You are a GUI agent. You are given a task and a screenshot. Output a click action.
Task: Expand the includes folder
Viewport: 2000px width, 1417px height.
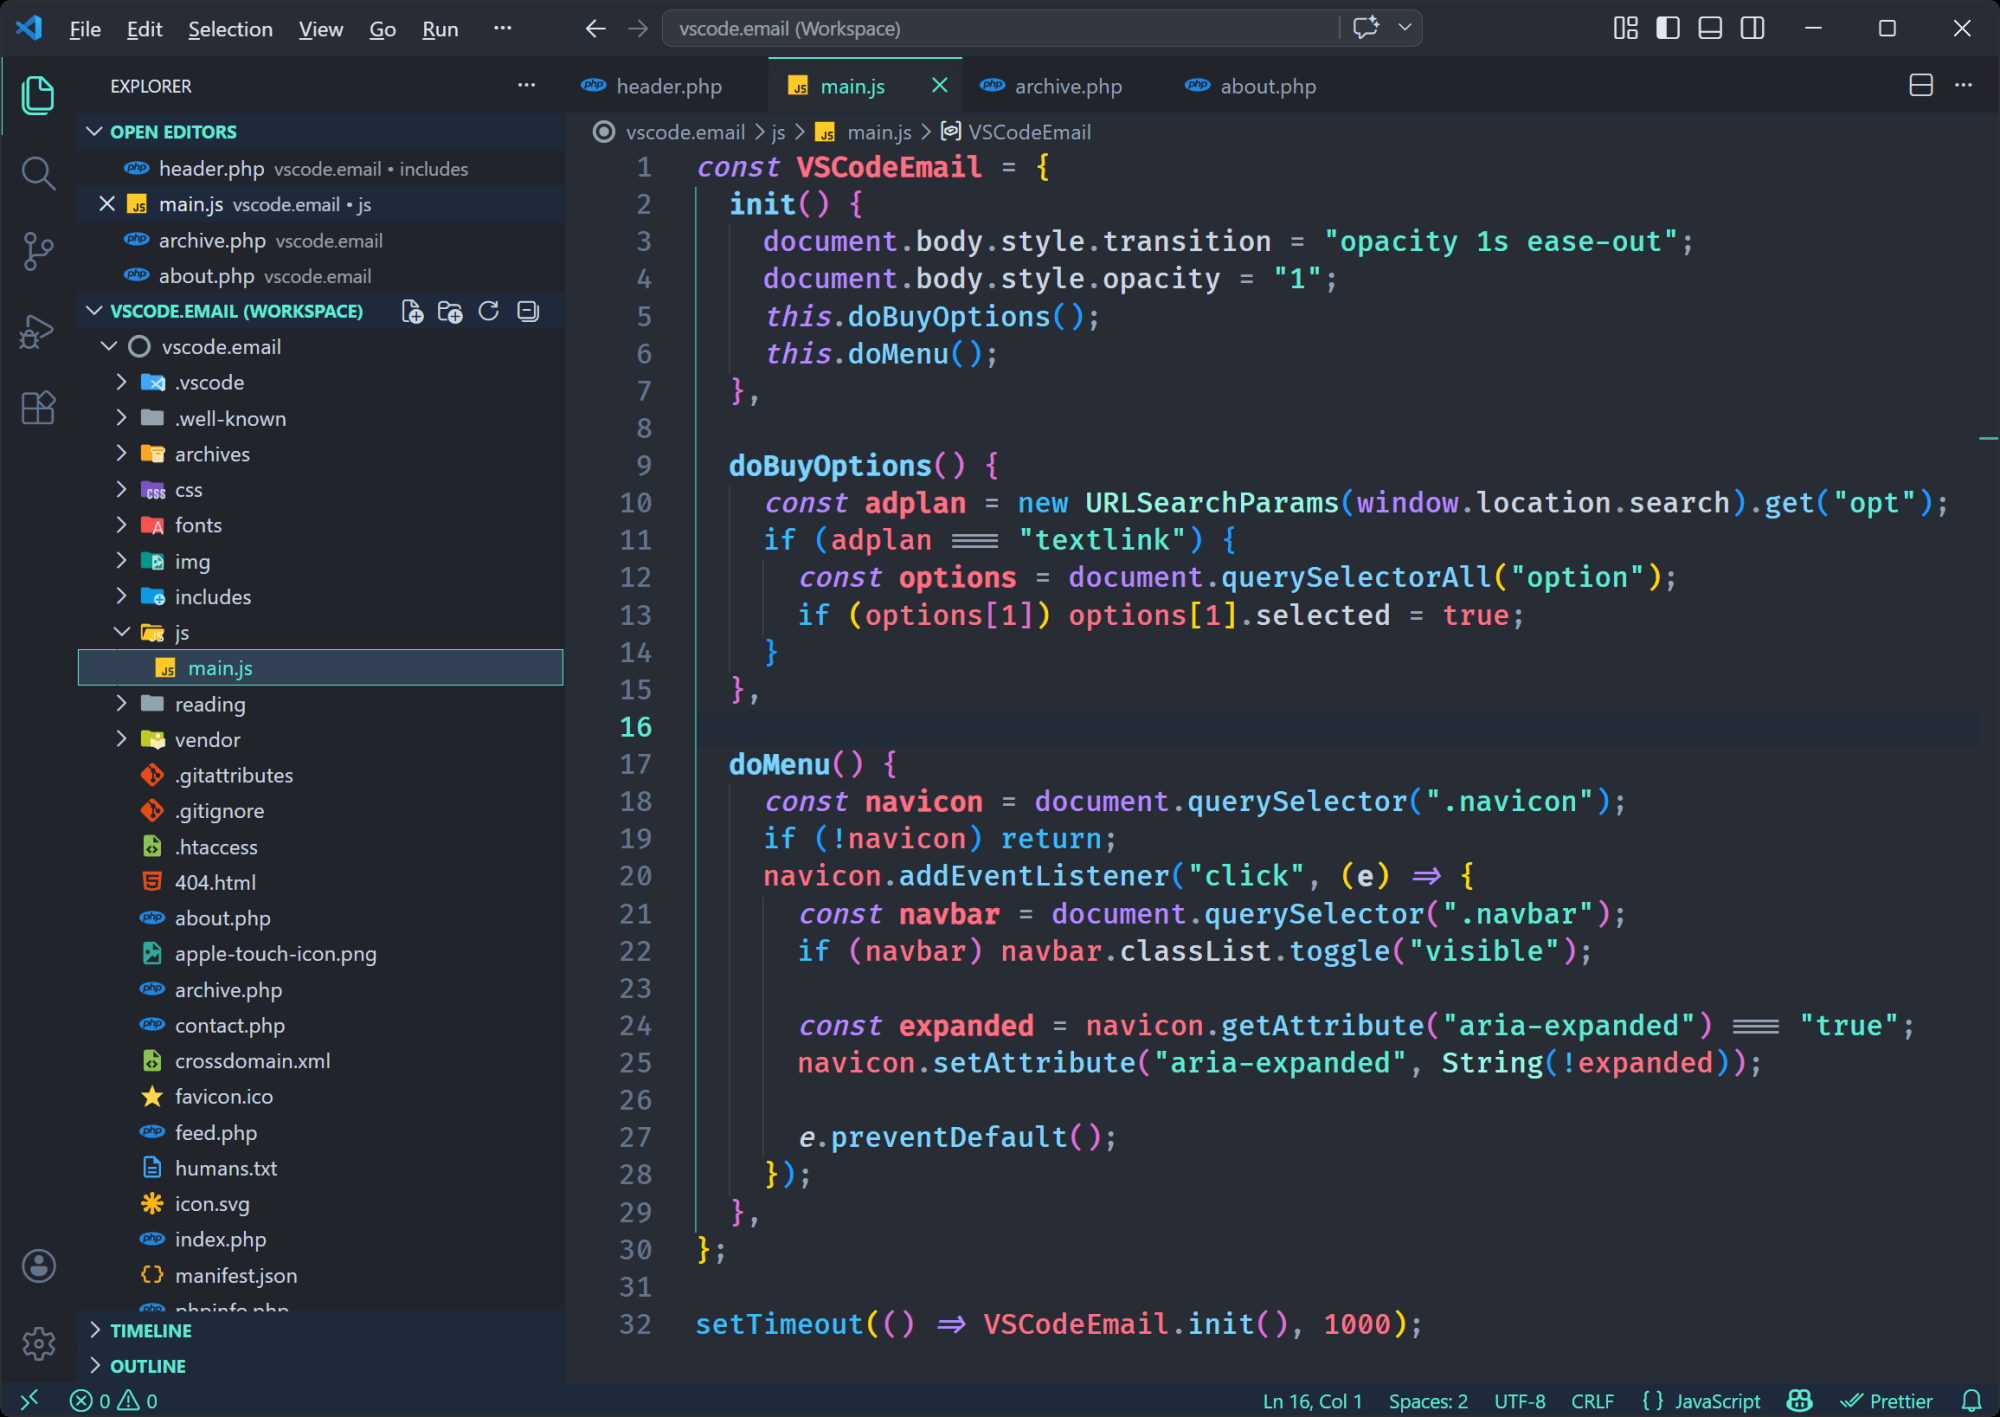(x=121, y=597)
